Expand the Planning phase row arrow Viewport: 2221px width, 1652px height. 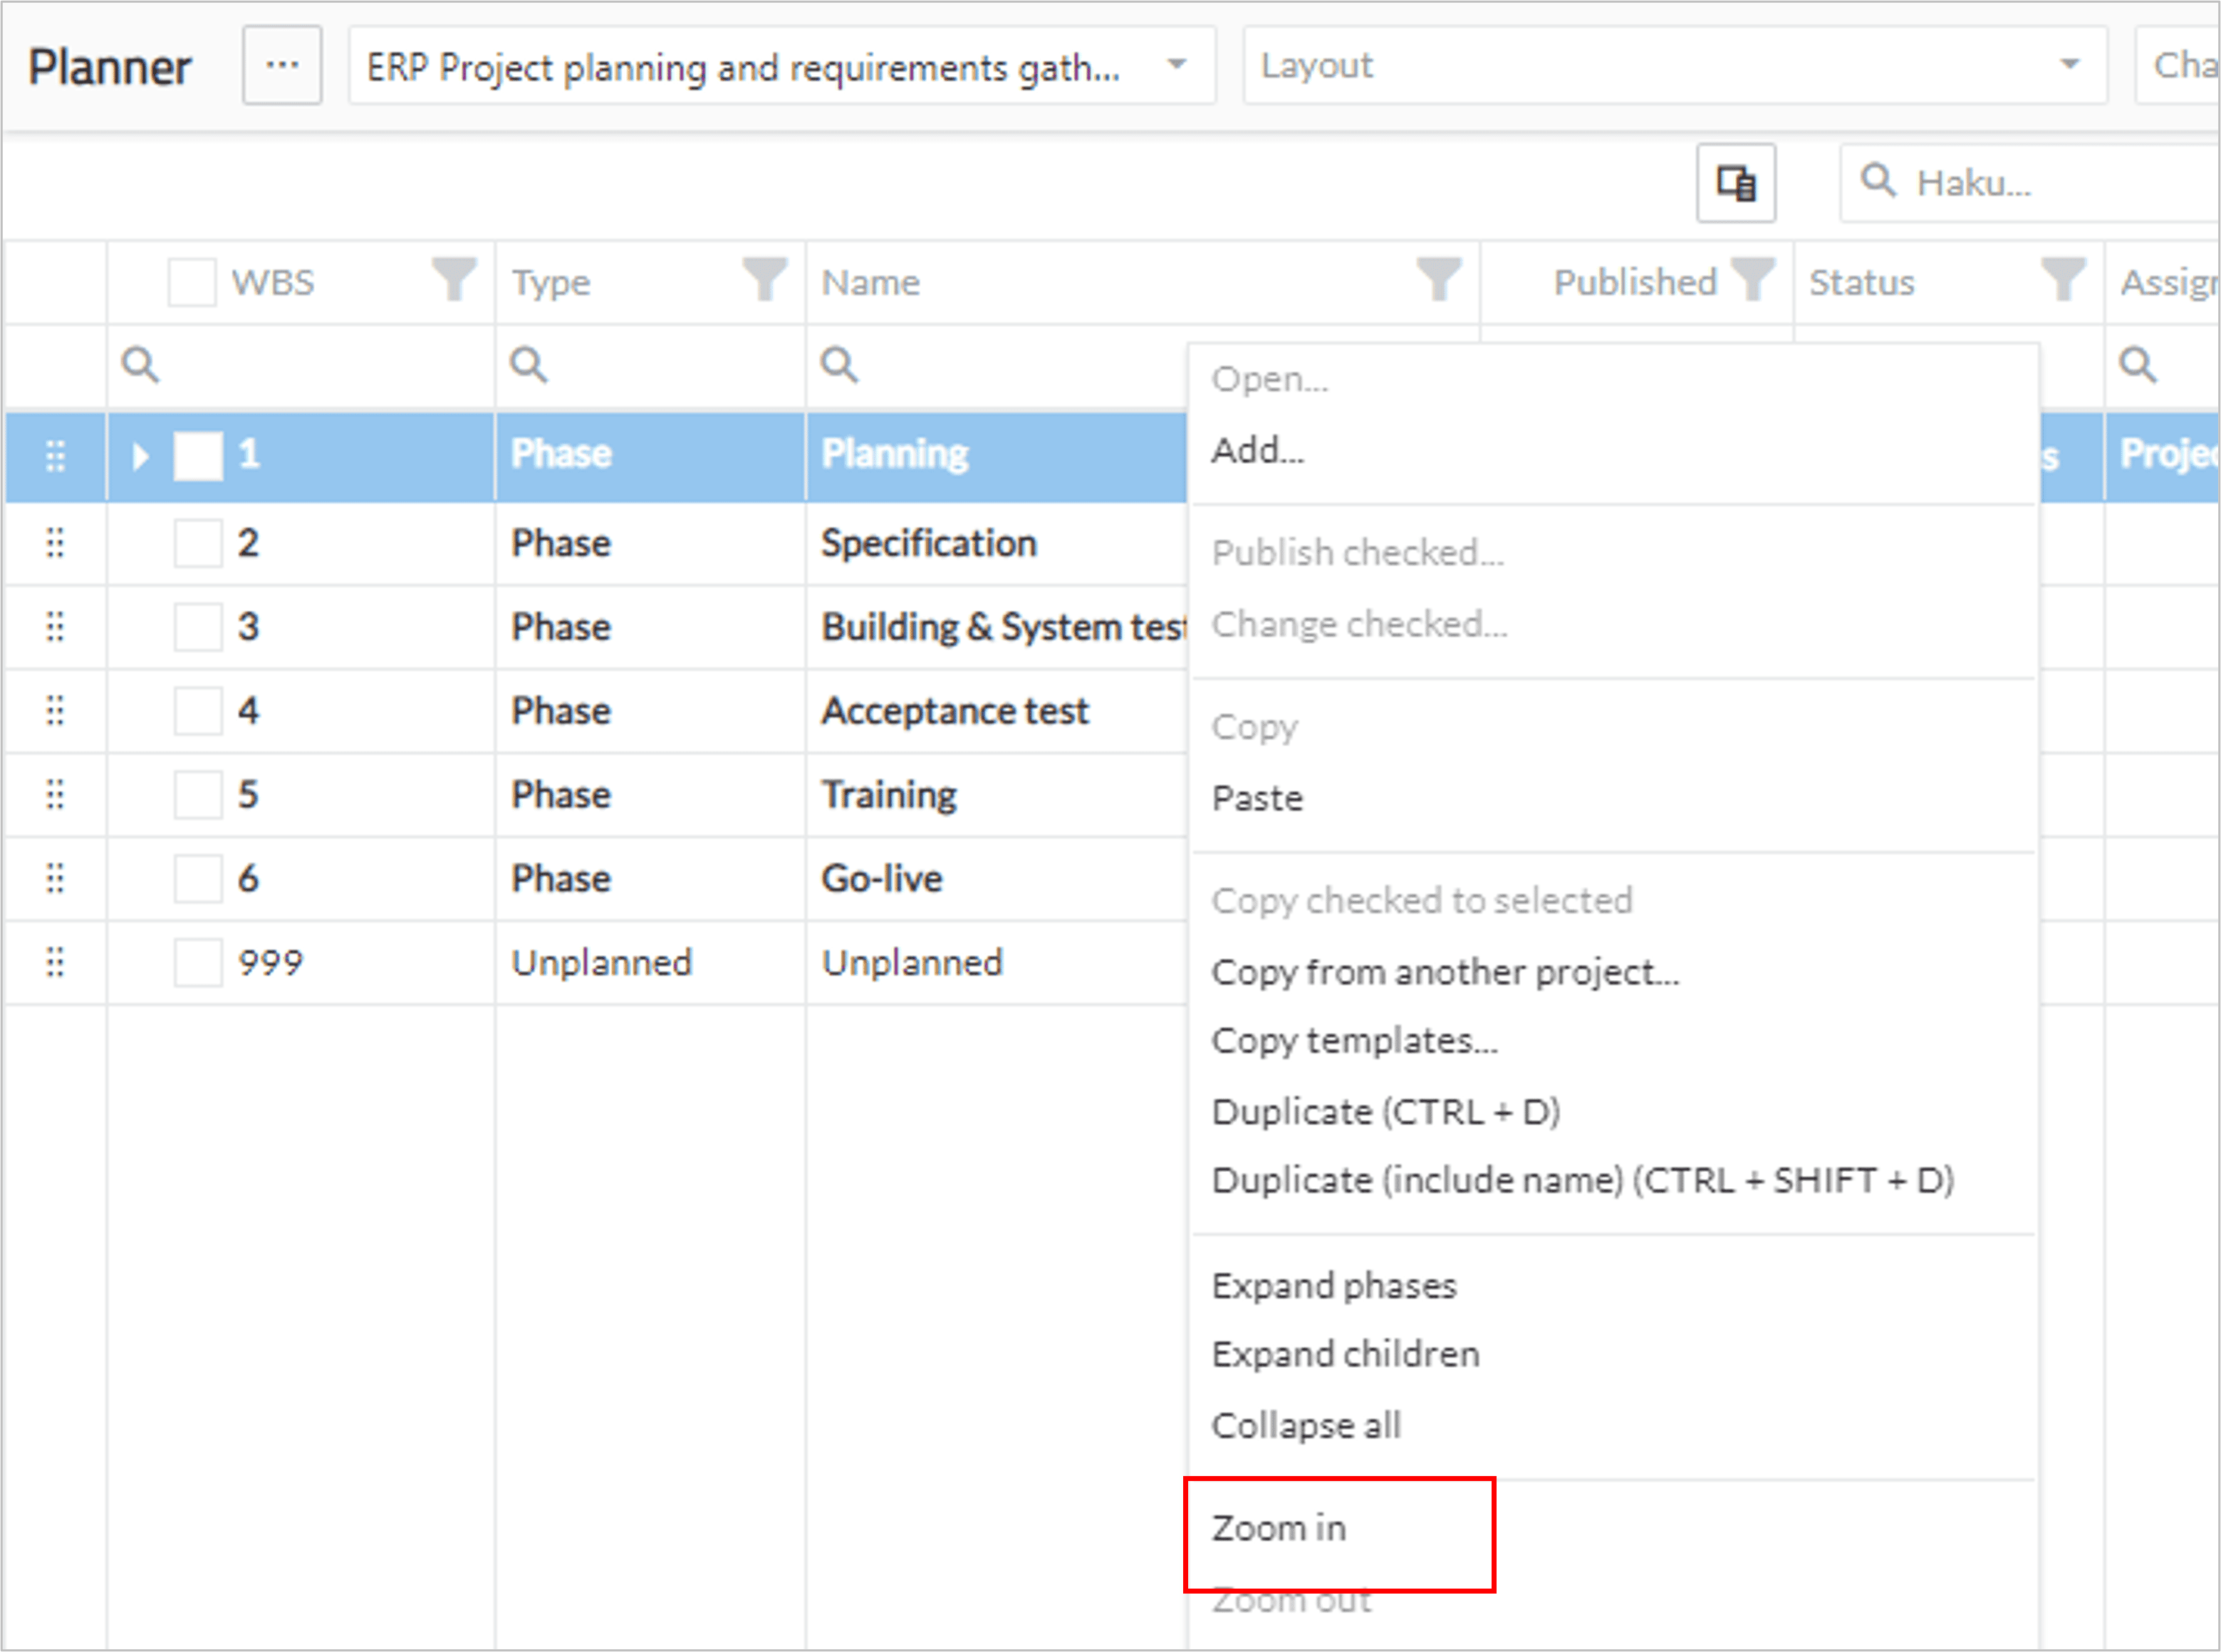point(140,456)
